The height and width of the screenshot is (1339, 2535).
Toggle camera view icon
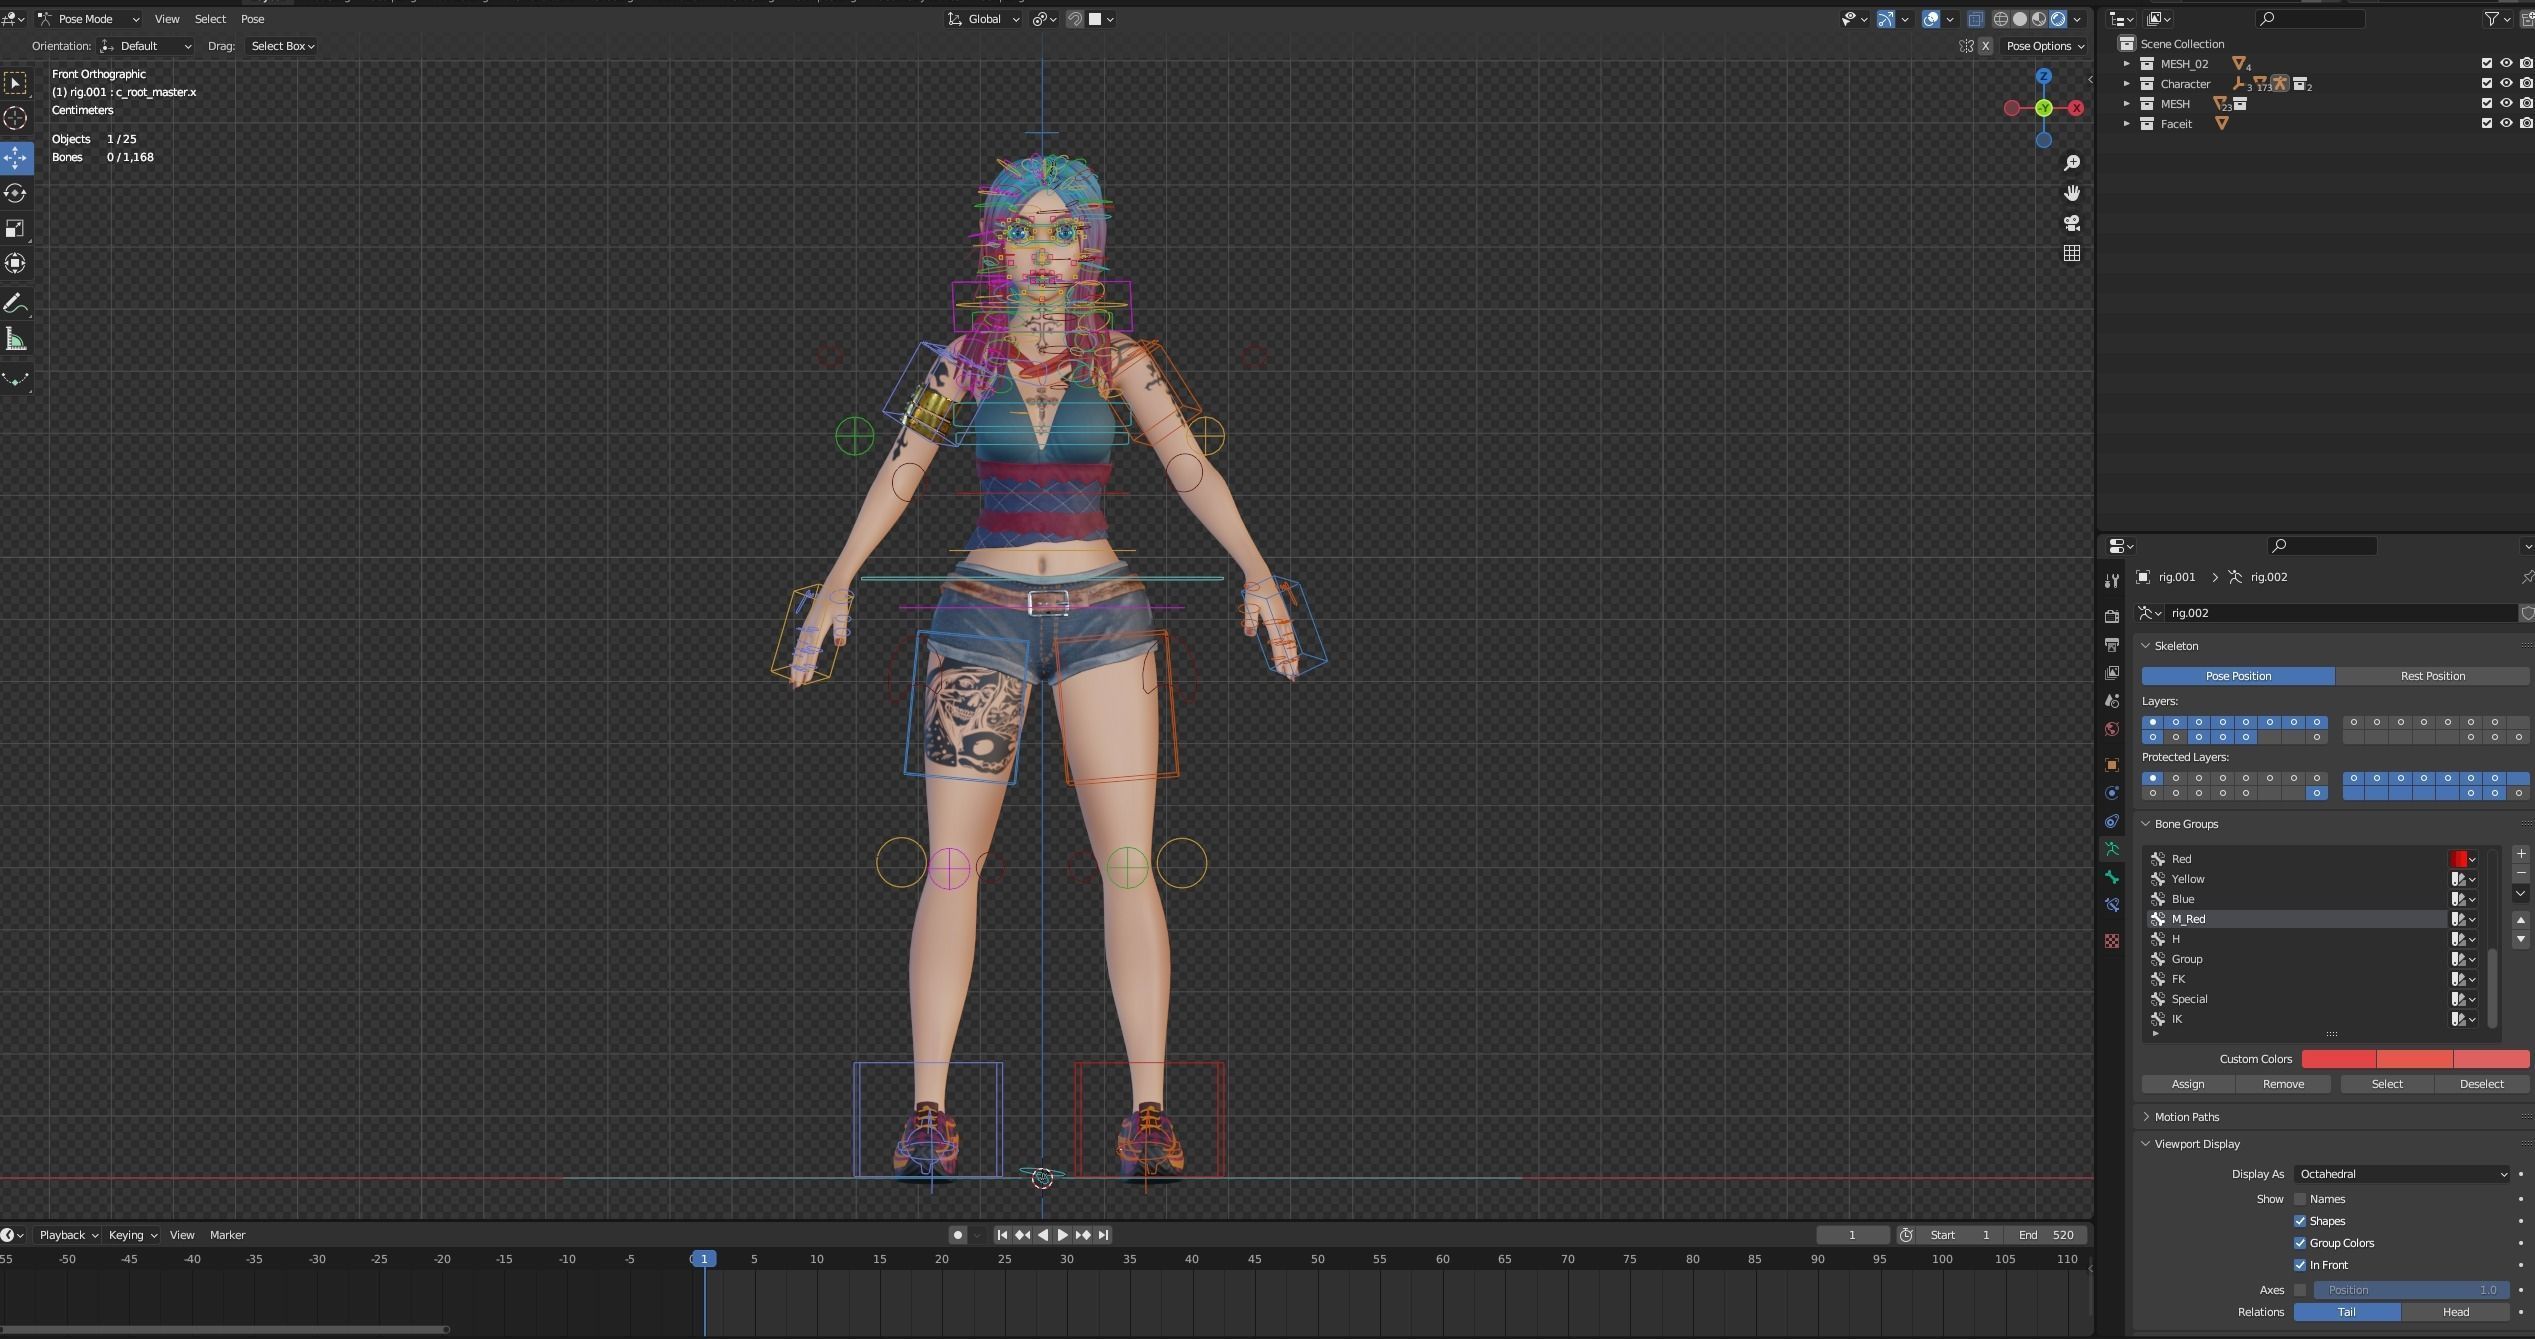[2071, 223]
